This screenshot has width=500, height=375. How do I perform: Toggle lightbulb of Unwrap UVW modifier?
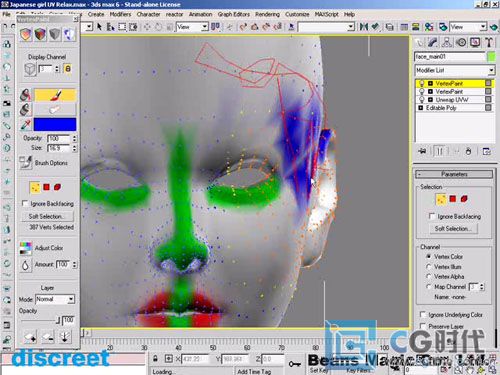[x=422, y=99]
